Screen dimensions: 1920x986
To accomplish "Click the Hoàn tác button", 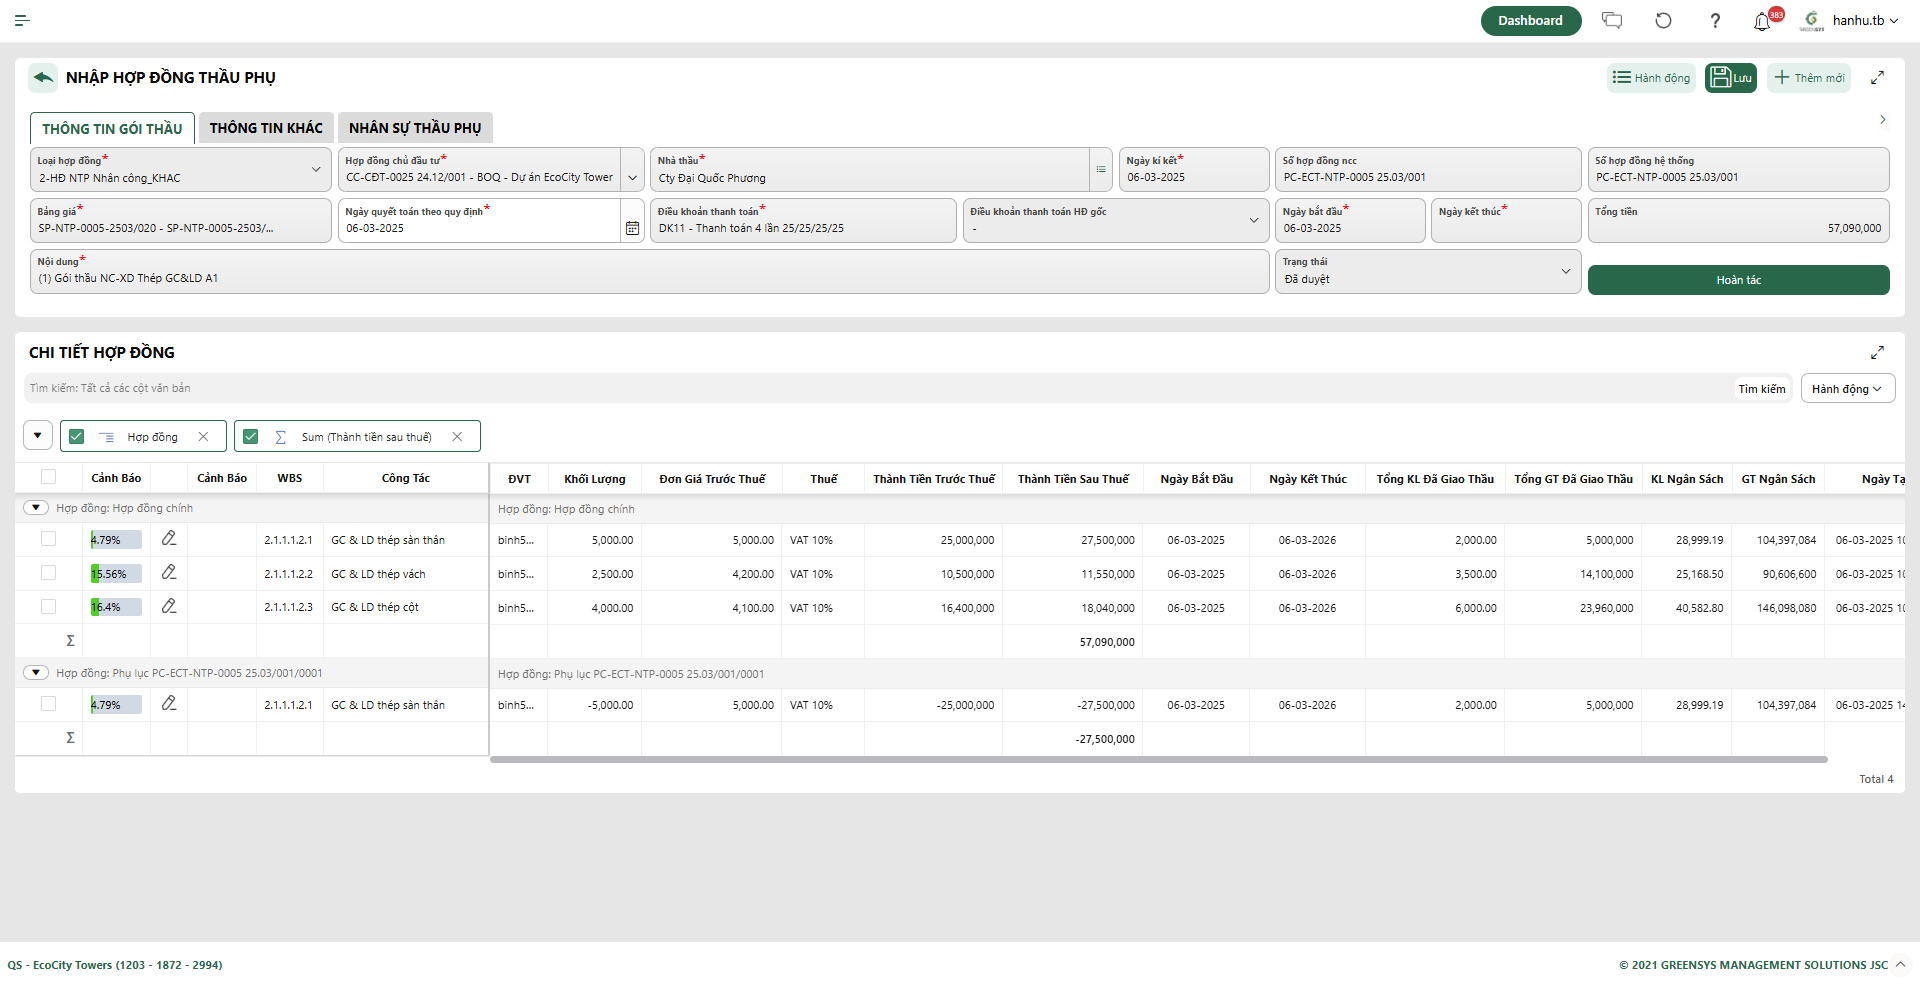I will (1738, 280).
